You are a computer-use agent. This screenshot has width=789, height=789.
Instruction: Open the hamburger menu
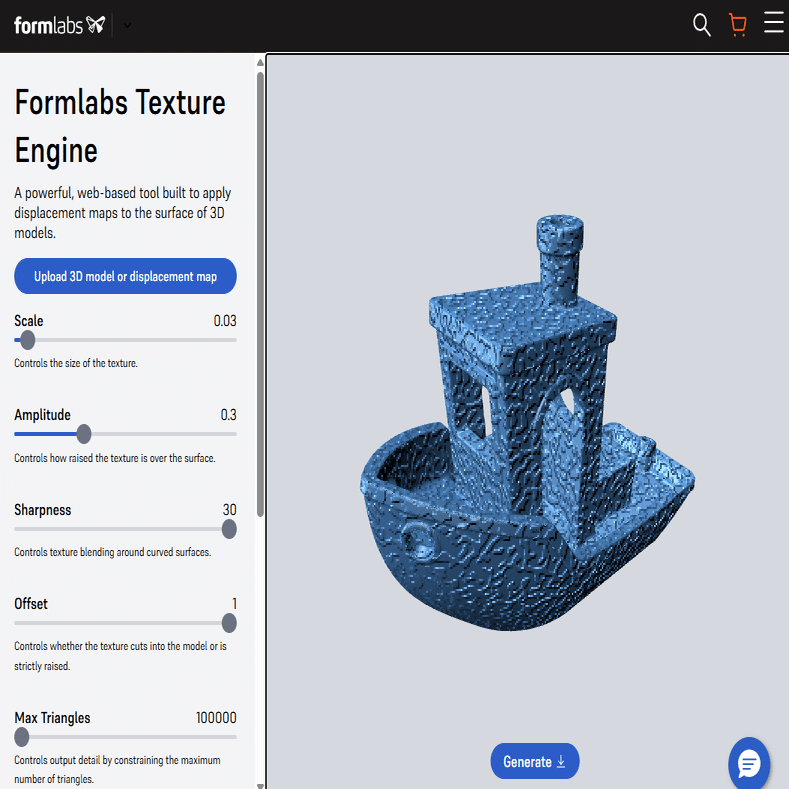(x=774, y=23)
